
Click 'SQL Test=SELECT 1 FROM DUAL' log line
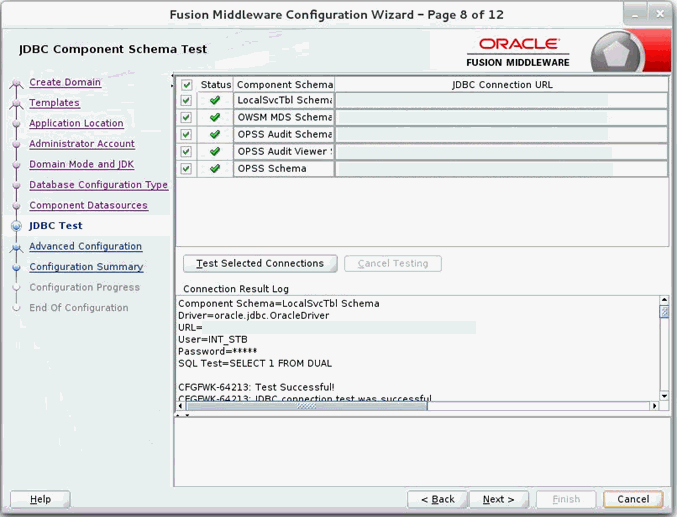point(255,363)
